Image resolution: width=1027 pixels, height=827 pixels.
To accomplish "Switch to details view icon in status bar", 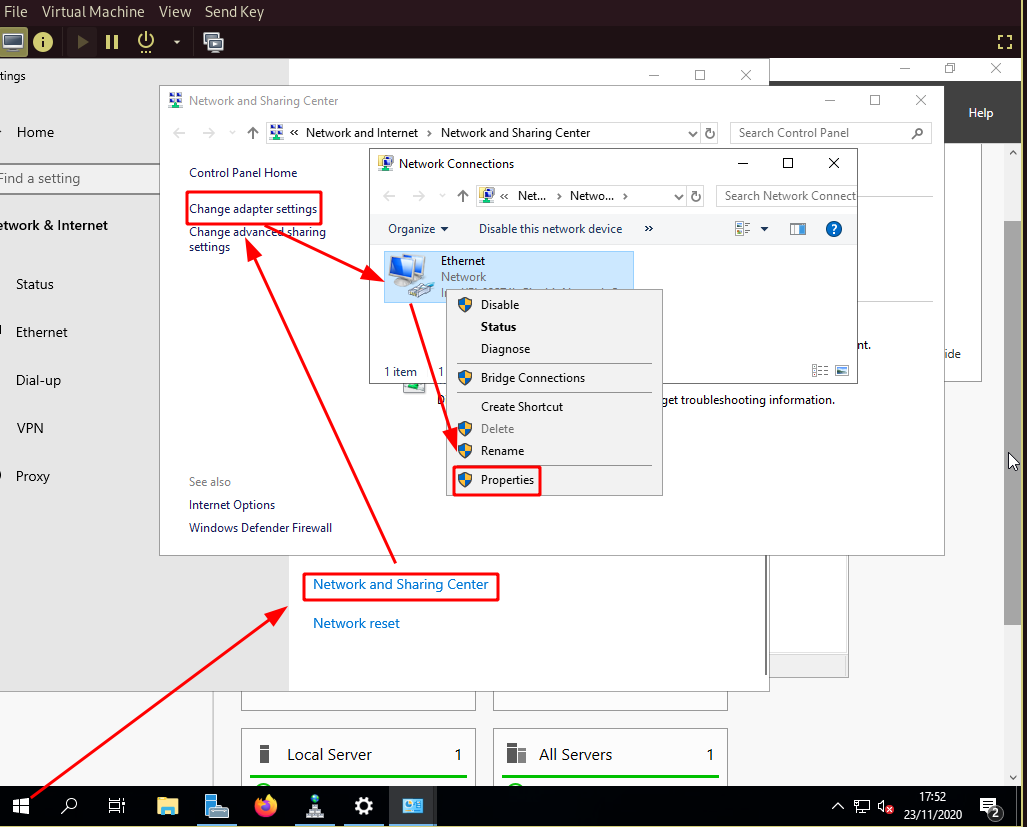I will point(820,371).
